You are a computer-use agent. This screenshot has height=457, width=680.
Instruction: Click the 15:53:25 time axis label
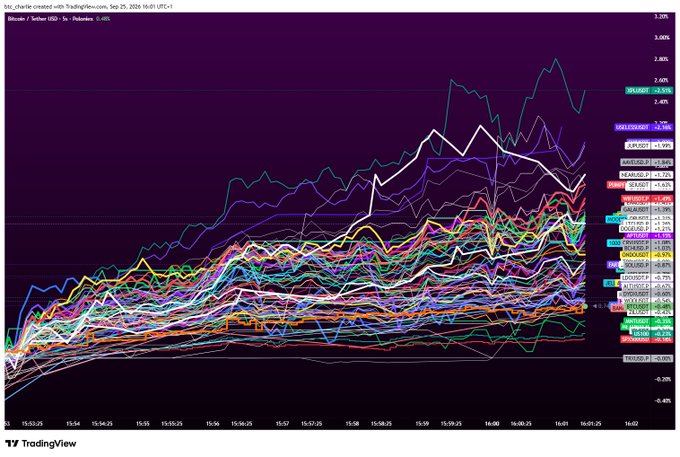point(33,424)
